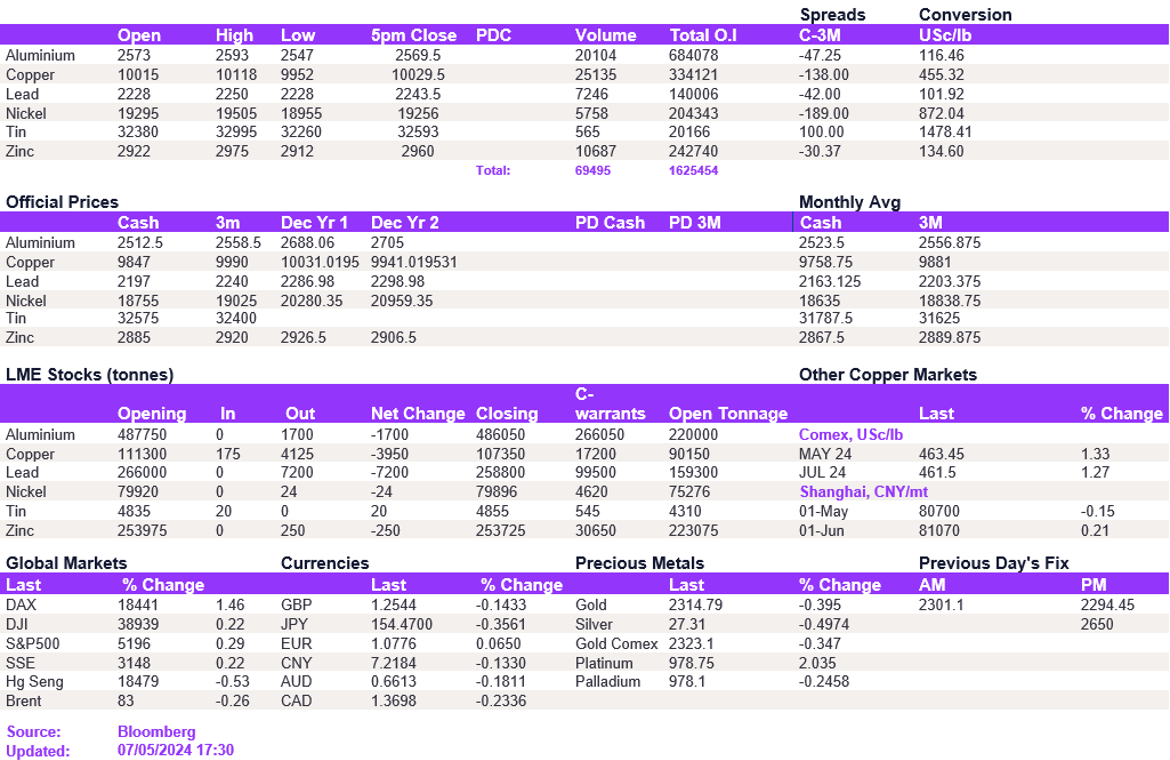Click total volume figure 69495
1170x760 pixels.
592,171
